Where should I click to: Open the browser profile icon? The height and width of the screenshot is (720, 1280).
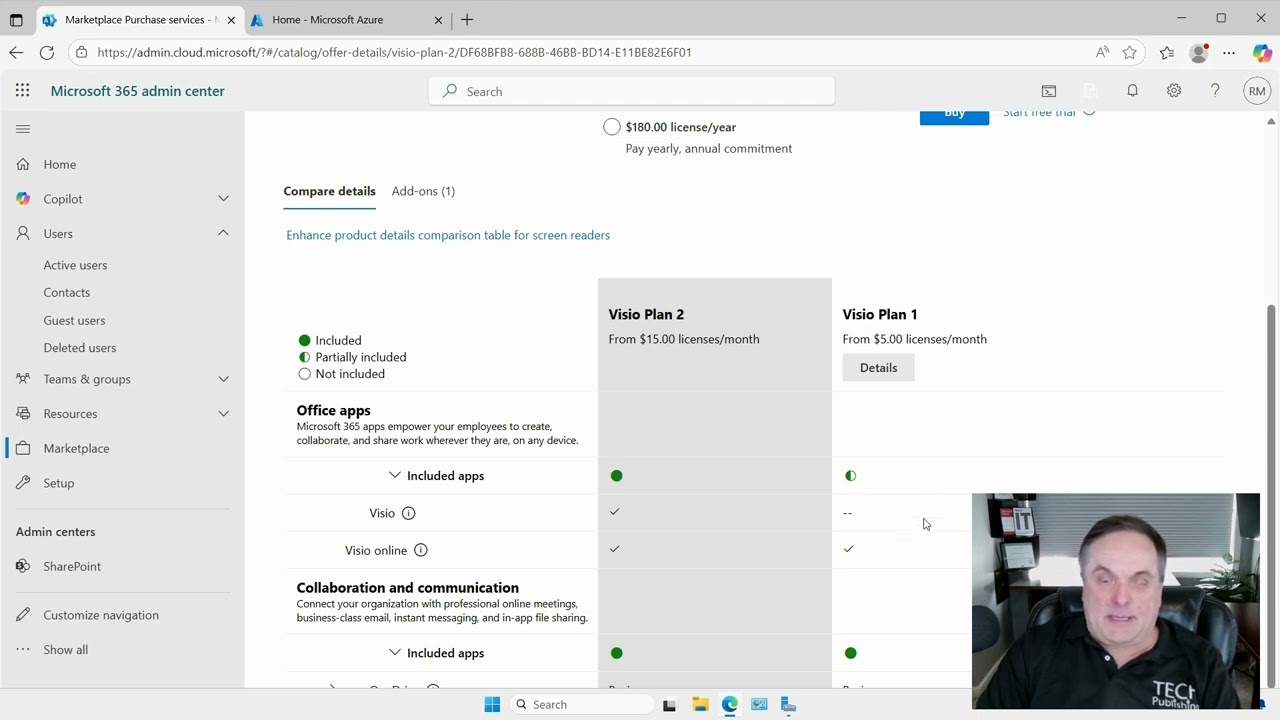click(x=1198, y=52)
